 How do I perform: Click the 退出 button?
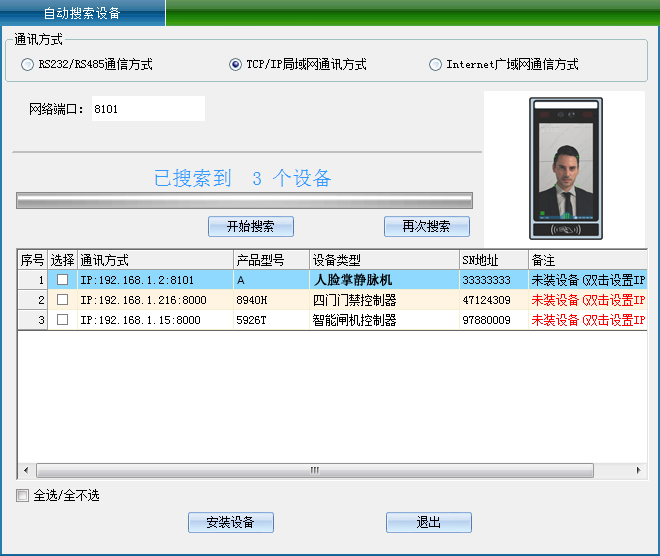[429, 522]
